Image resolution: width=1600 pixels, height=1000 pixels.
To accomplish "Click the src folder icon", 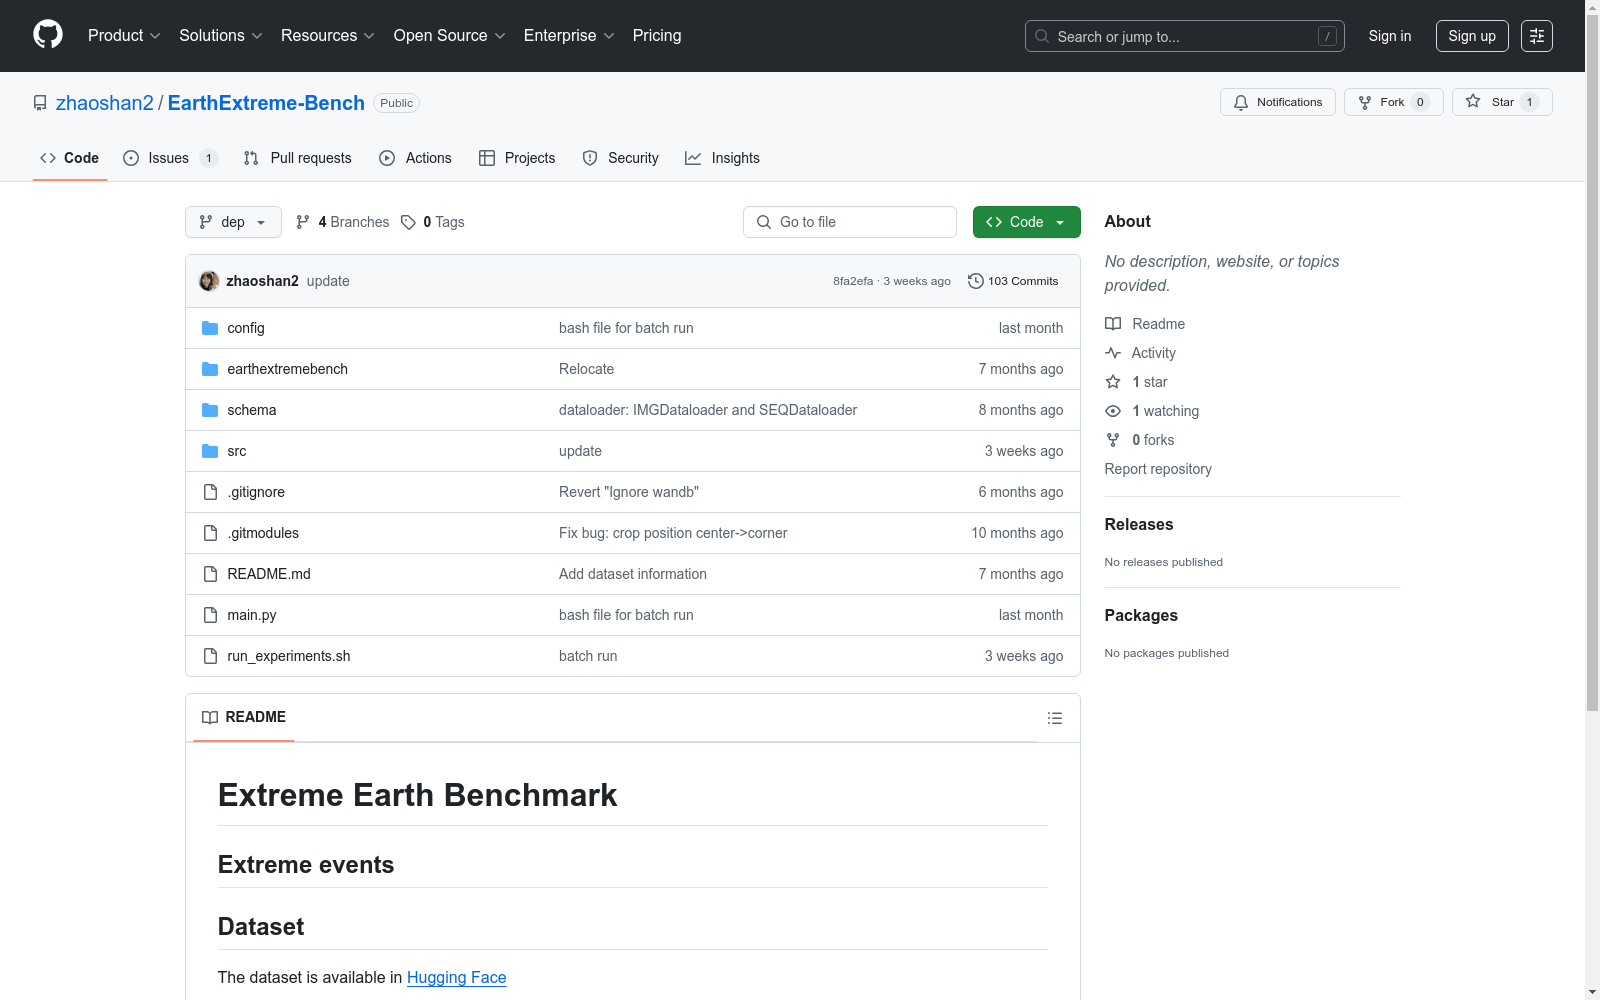I will point(210,451).
